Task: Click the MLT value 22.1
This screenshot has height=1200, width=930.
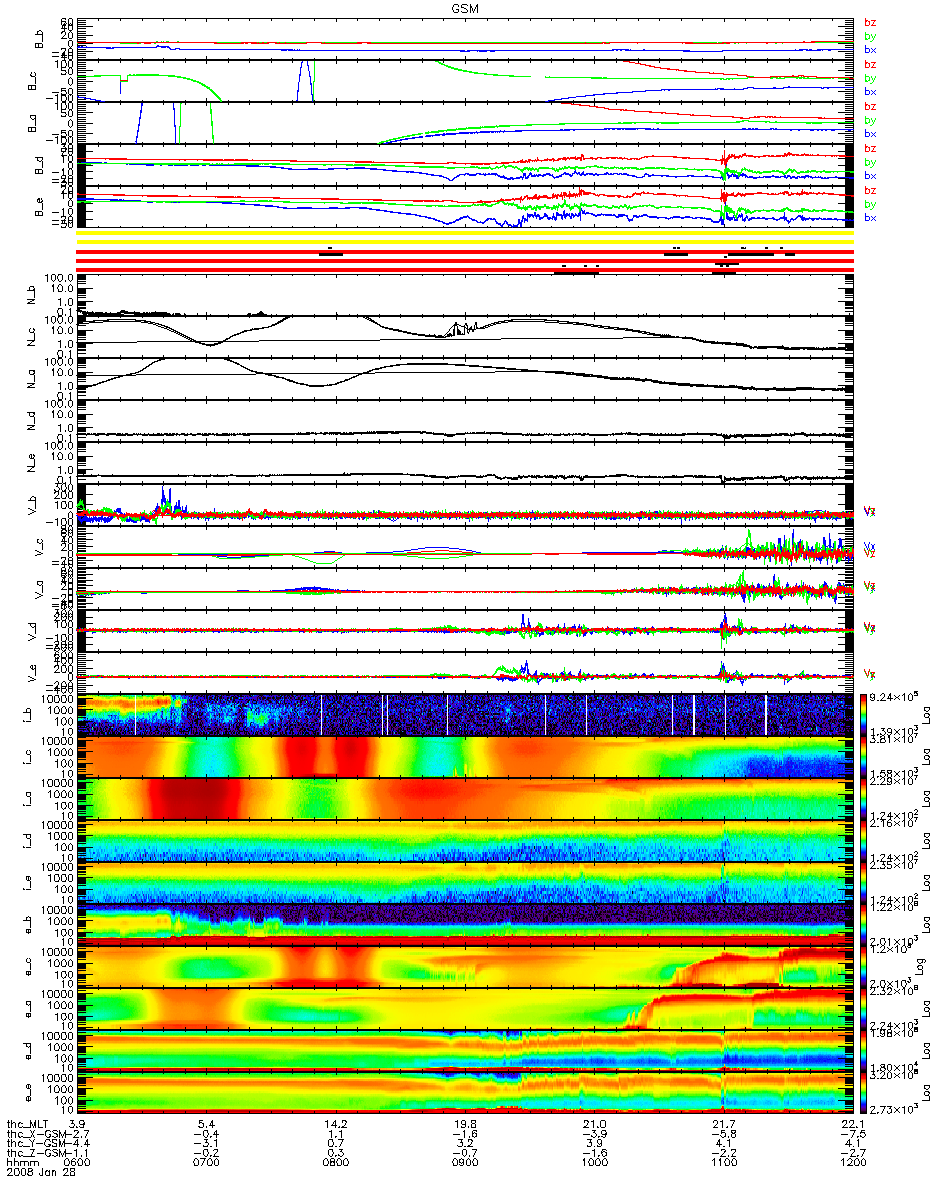Action: [852, 1125]
